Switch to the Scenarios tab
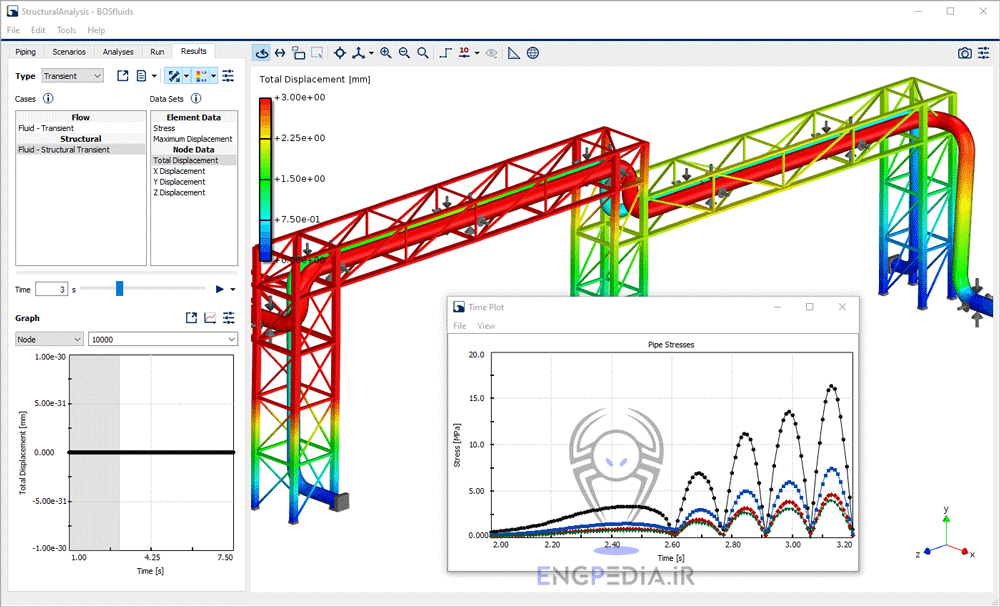Viewport: 1000px width, 607px height. (x=68, y=51)
